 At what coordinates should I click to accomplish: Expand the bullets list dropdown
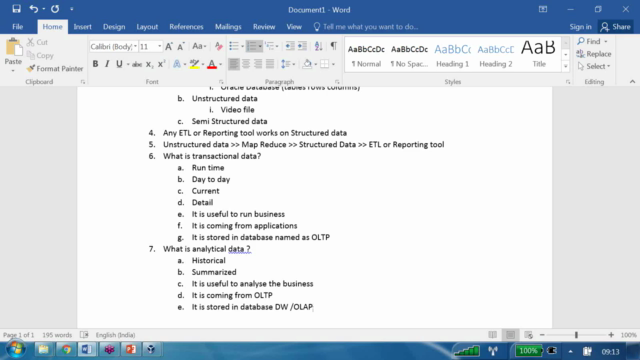pyautogui.click(x=242, y=47)
